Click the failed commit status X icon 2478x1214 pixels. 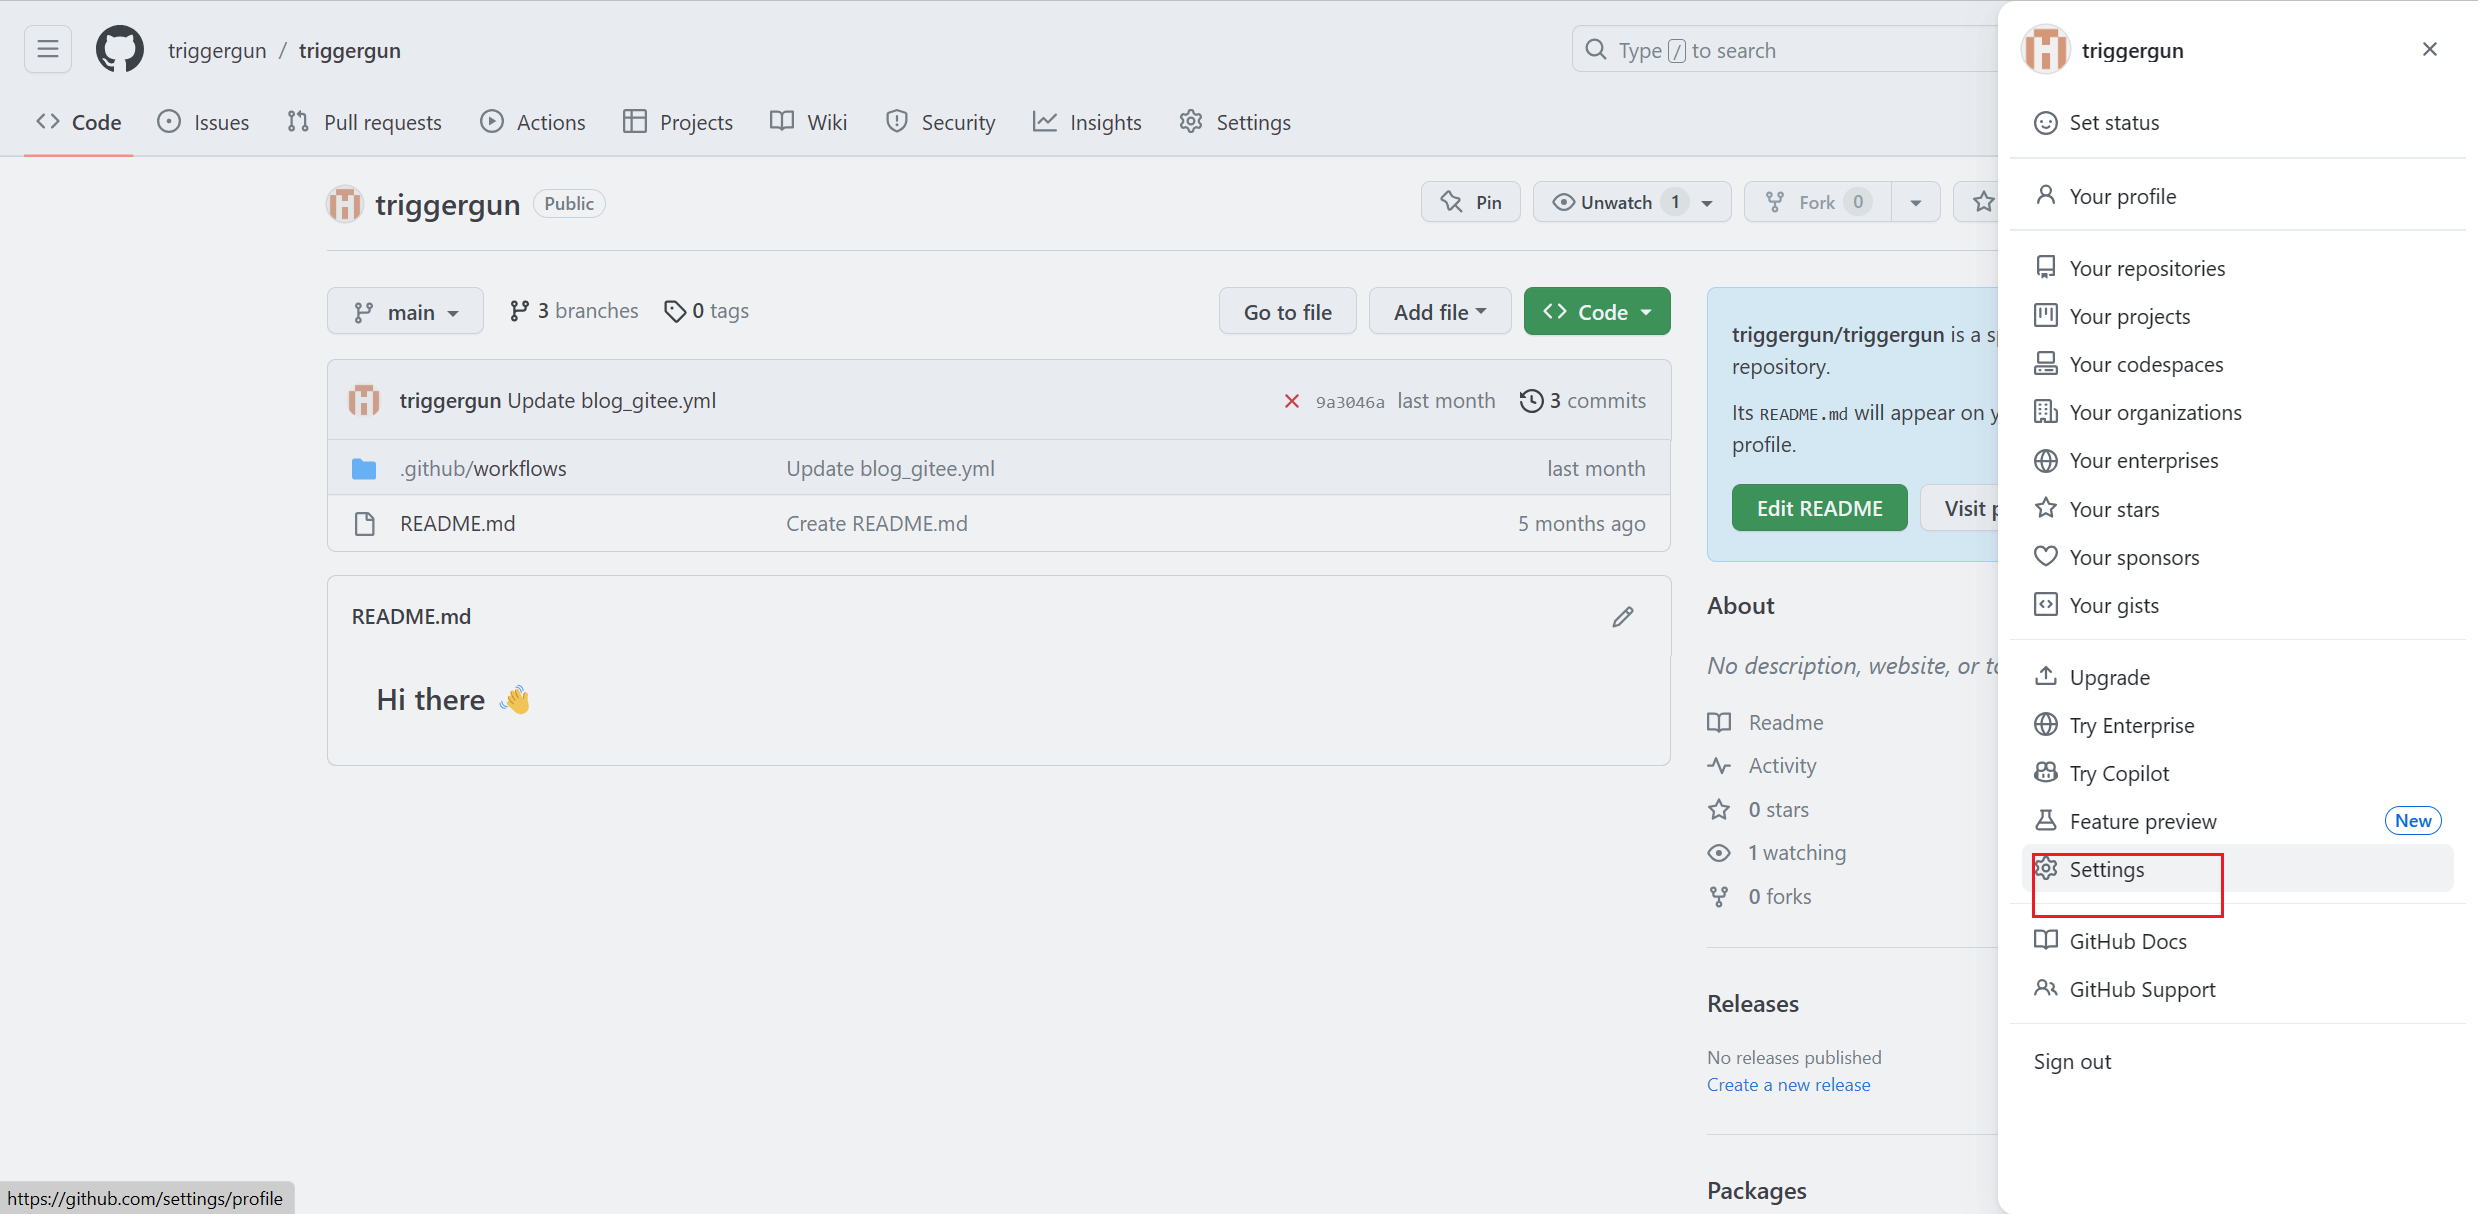1291,401
